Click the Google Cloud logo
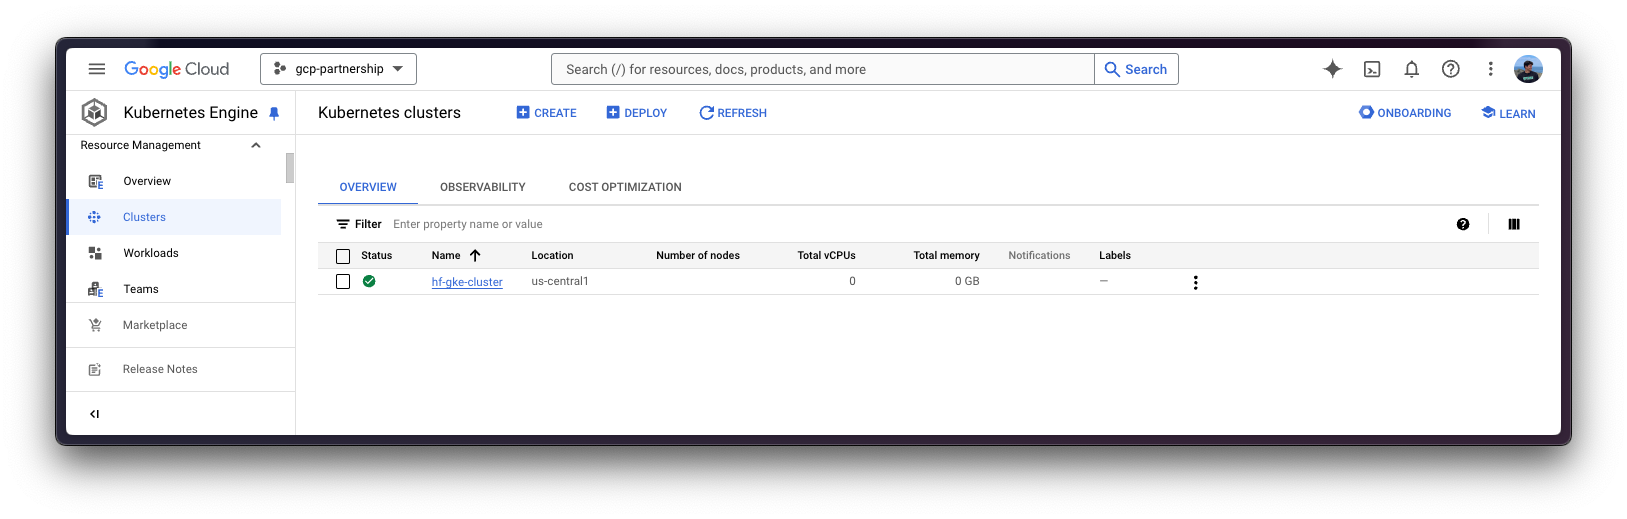 [x=177, y=69]
